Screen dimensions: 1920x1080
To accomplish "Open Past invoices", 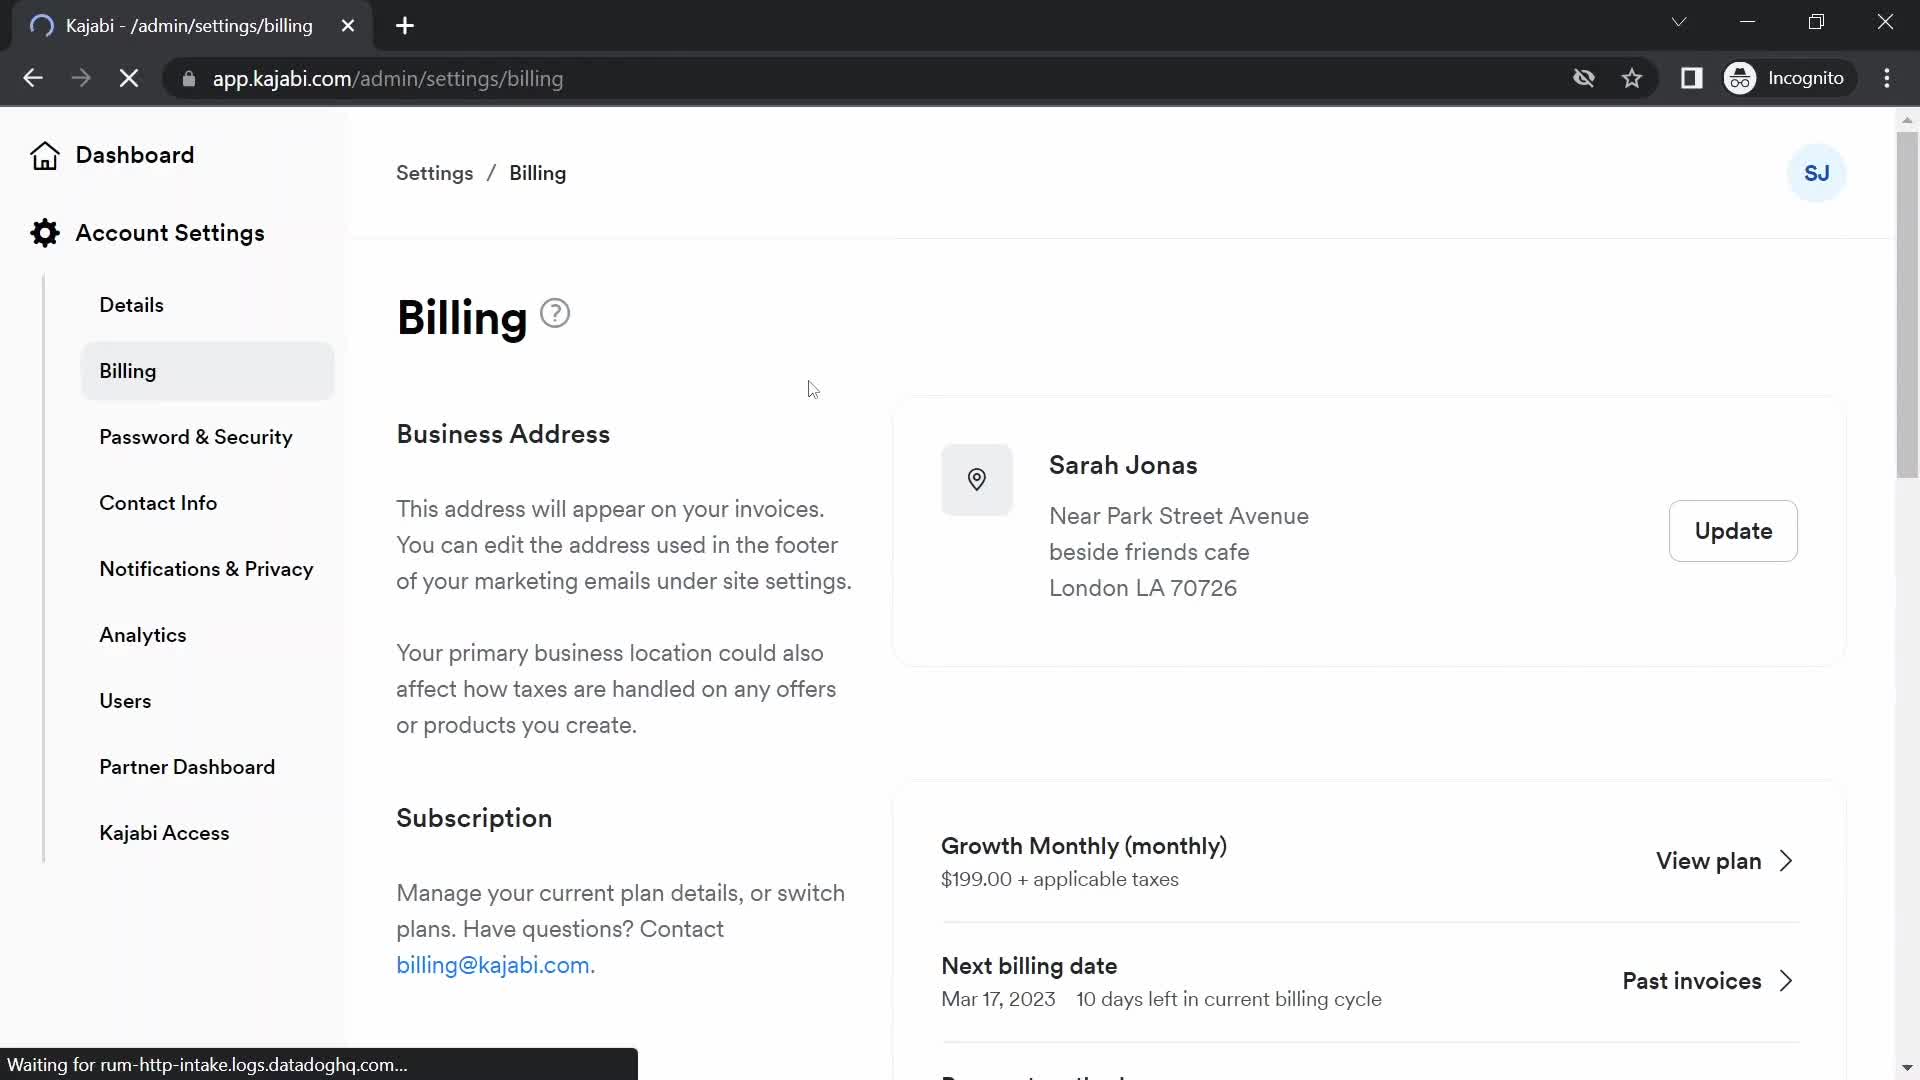I will coord(1692,981).
